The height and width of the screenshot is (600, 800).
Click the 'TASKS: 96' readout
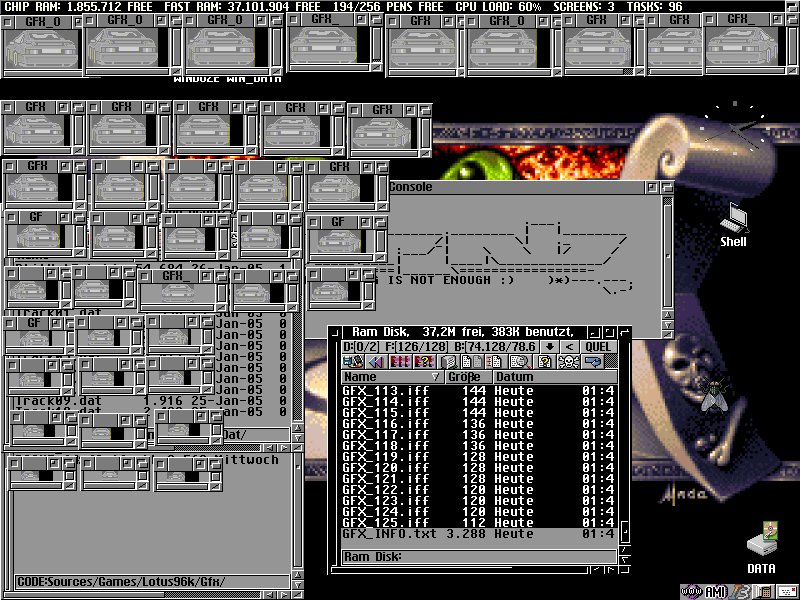click(655, 7)
